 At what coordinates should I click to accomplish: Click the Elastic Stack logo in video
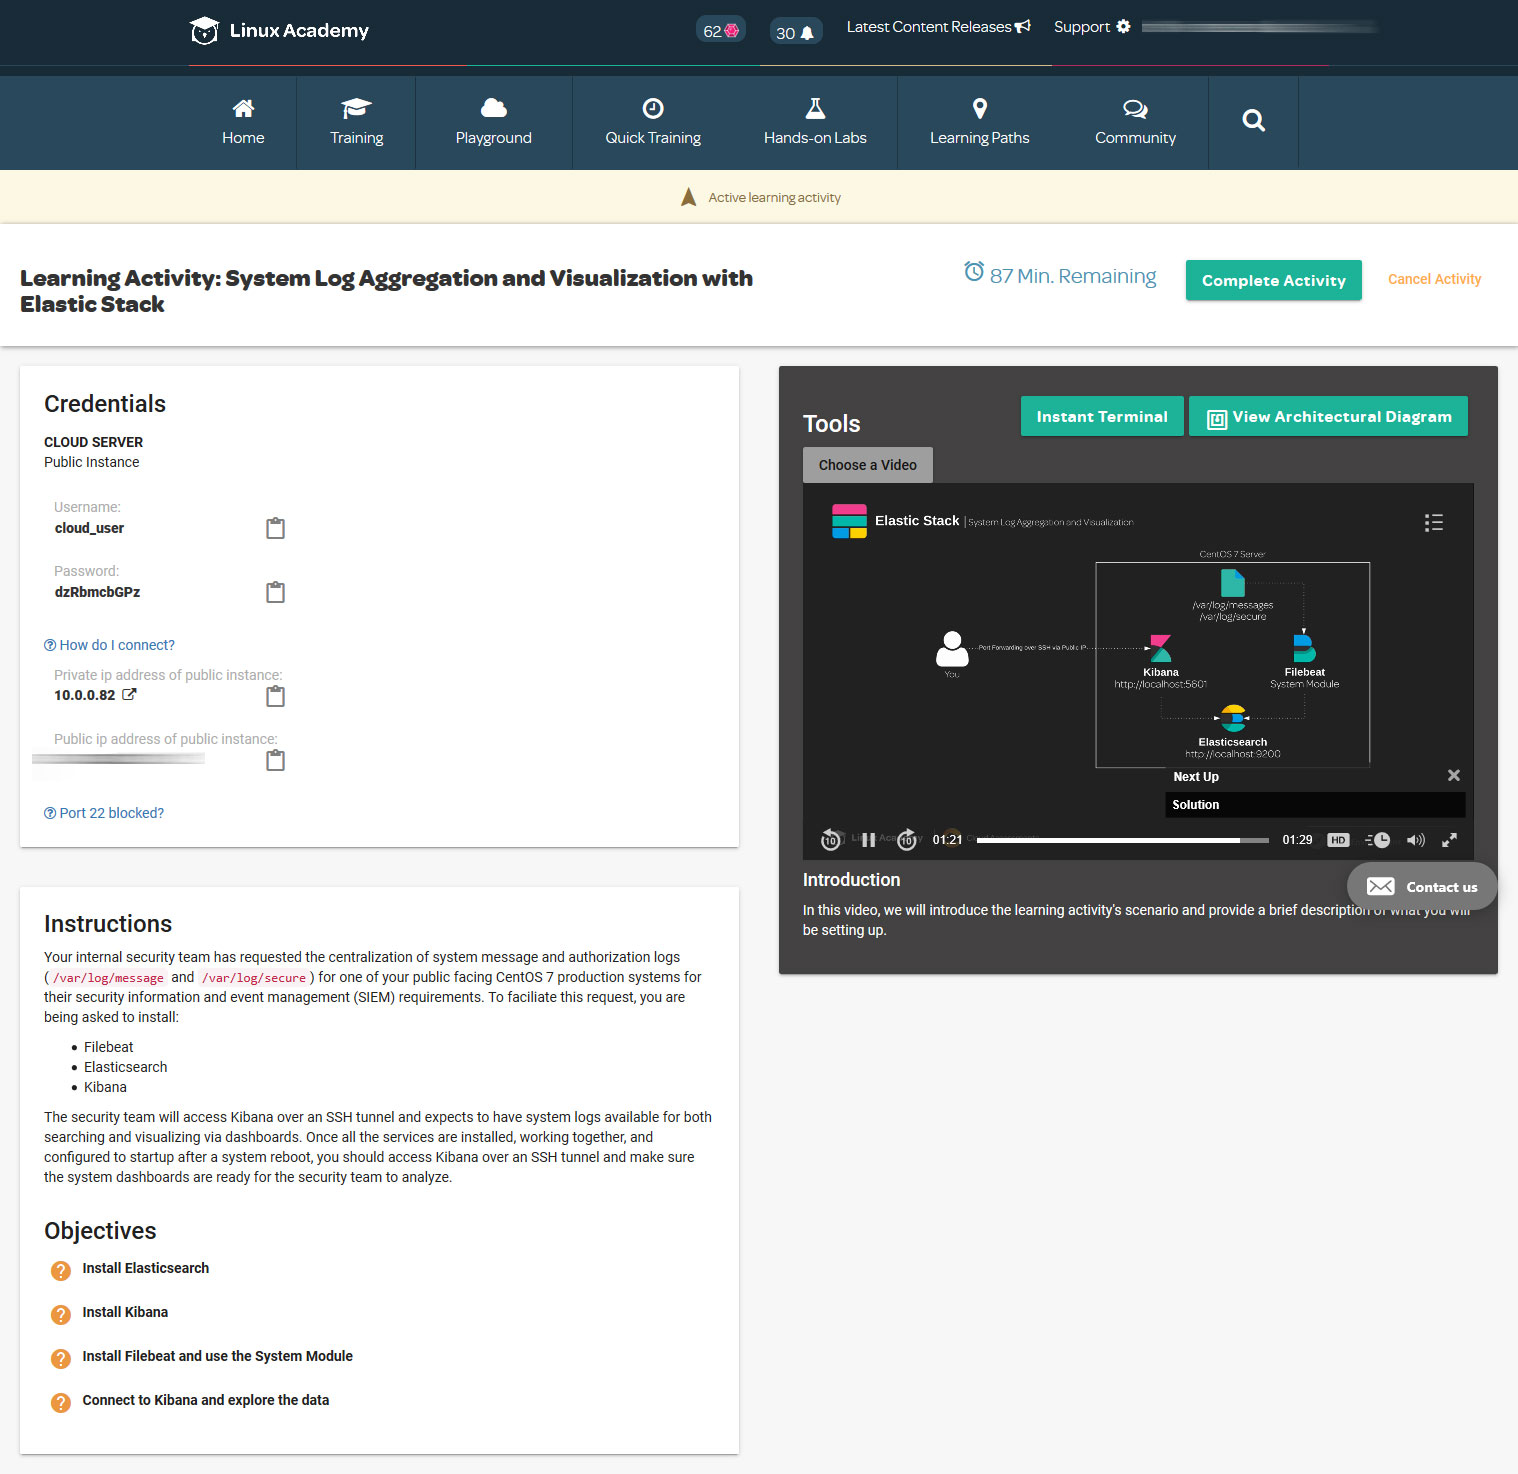(850, 521)
